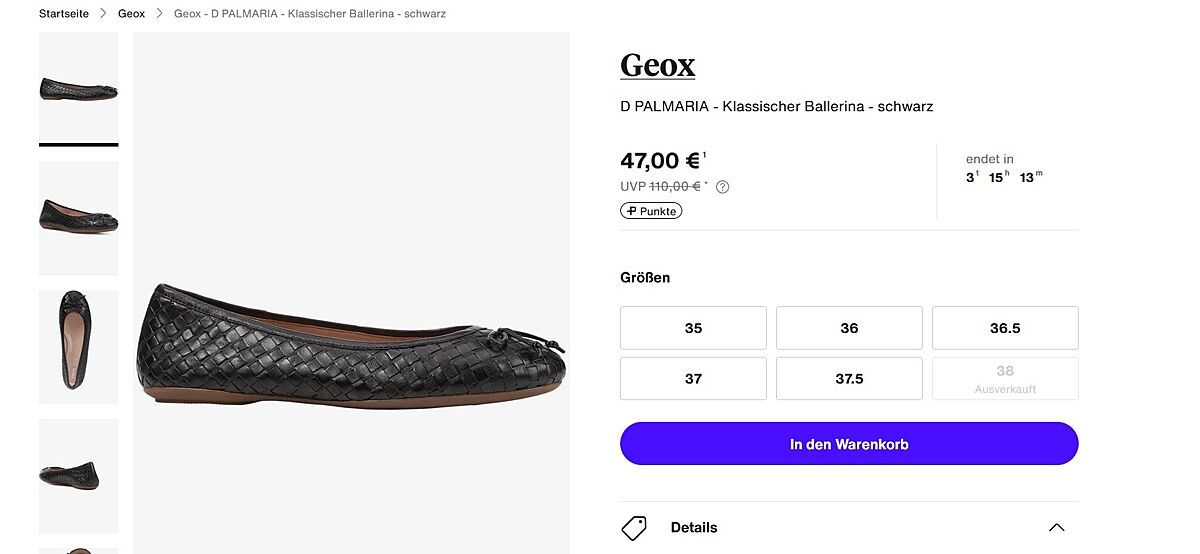The image size is (1200, 554).
Task: Show fourth back-angle shoe thumbnail
Action: point(78,475)
